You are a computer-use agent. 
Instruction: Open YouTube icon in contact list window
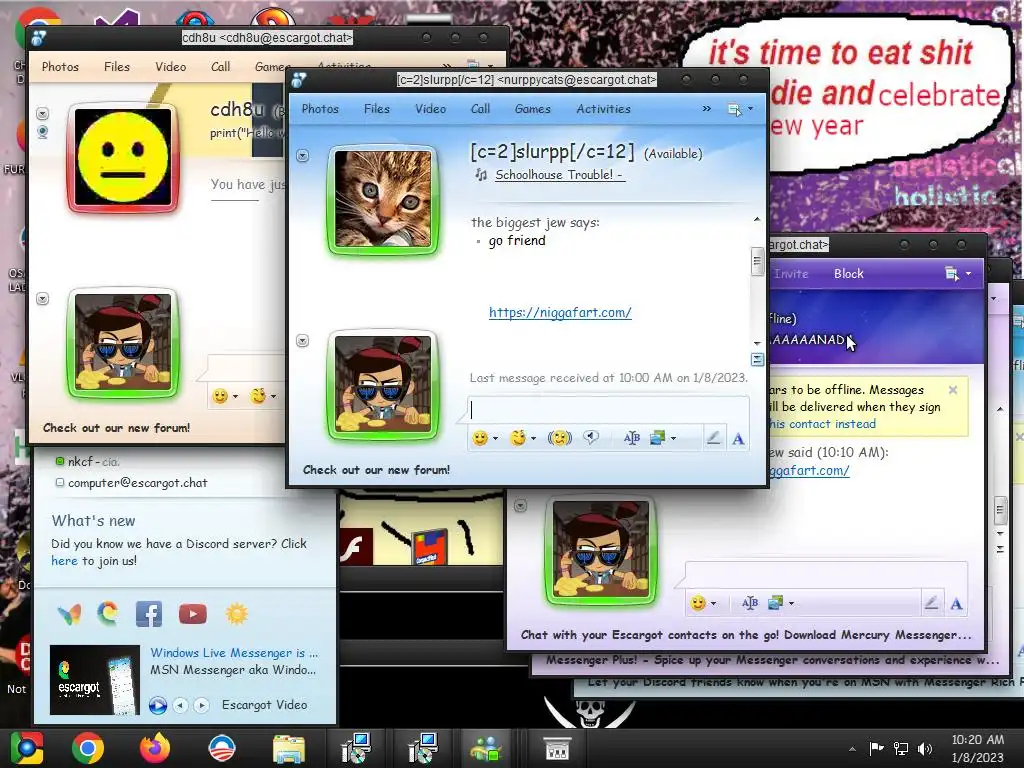tap(193, 614)
